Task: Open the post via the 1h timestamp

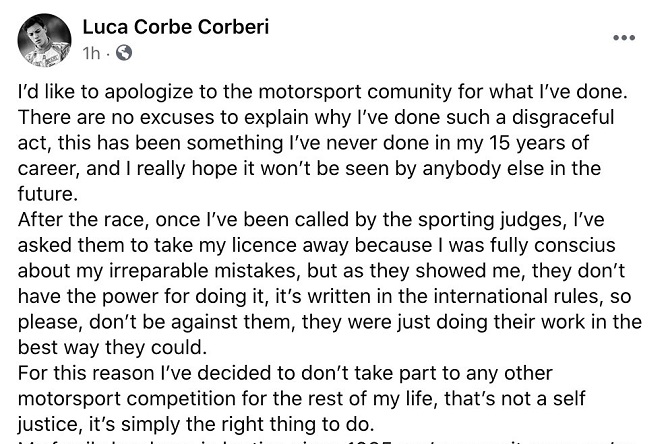Action: tap(91, 53)
